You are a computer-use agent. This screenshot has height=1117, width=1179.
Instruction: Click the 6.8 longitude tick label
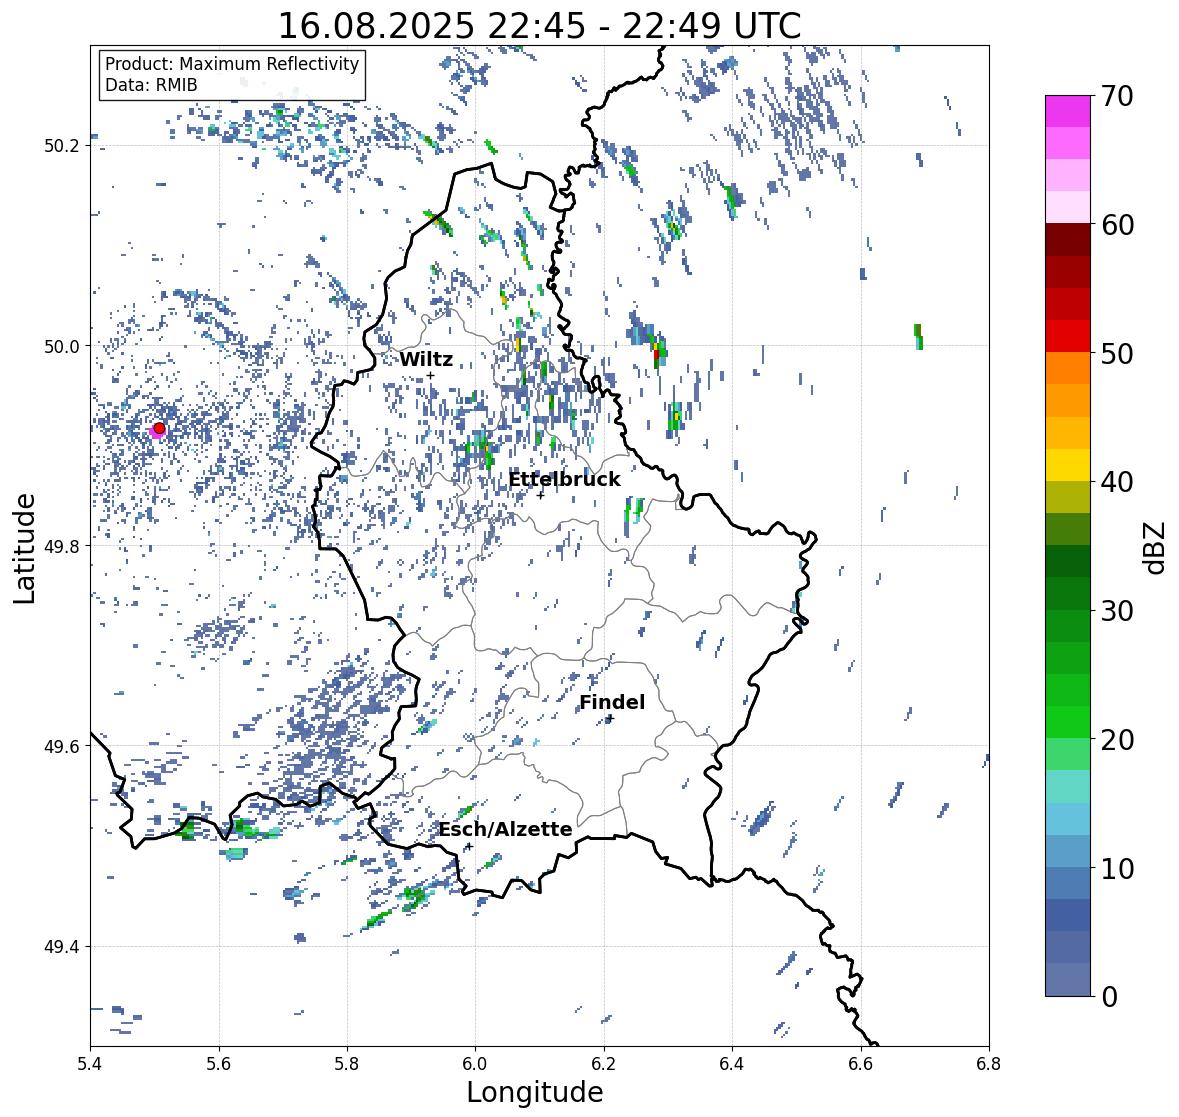[x=989, y=1064]
